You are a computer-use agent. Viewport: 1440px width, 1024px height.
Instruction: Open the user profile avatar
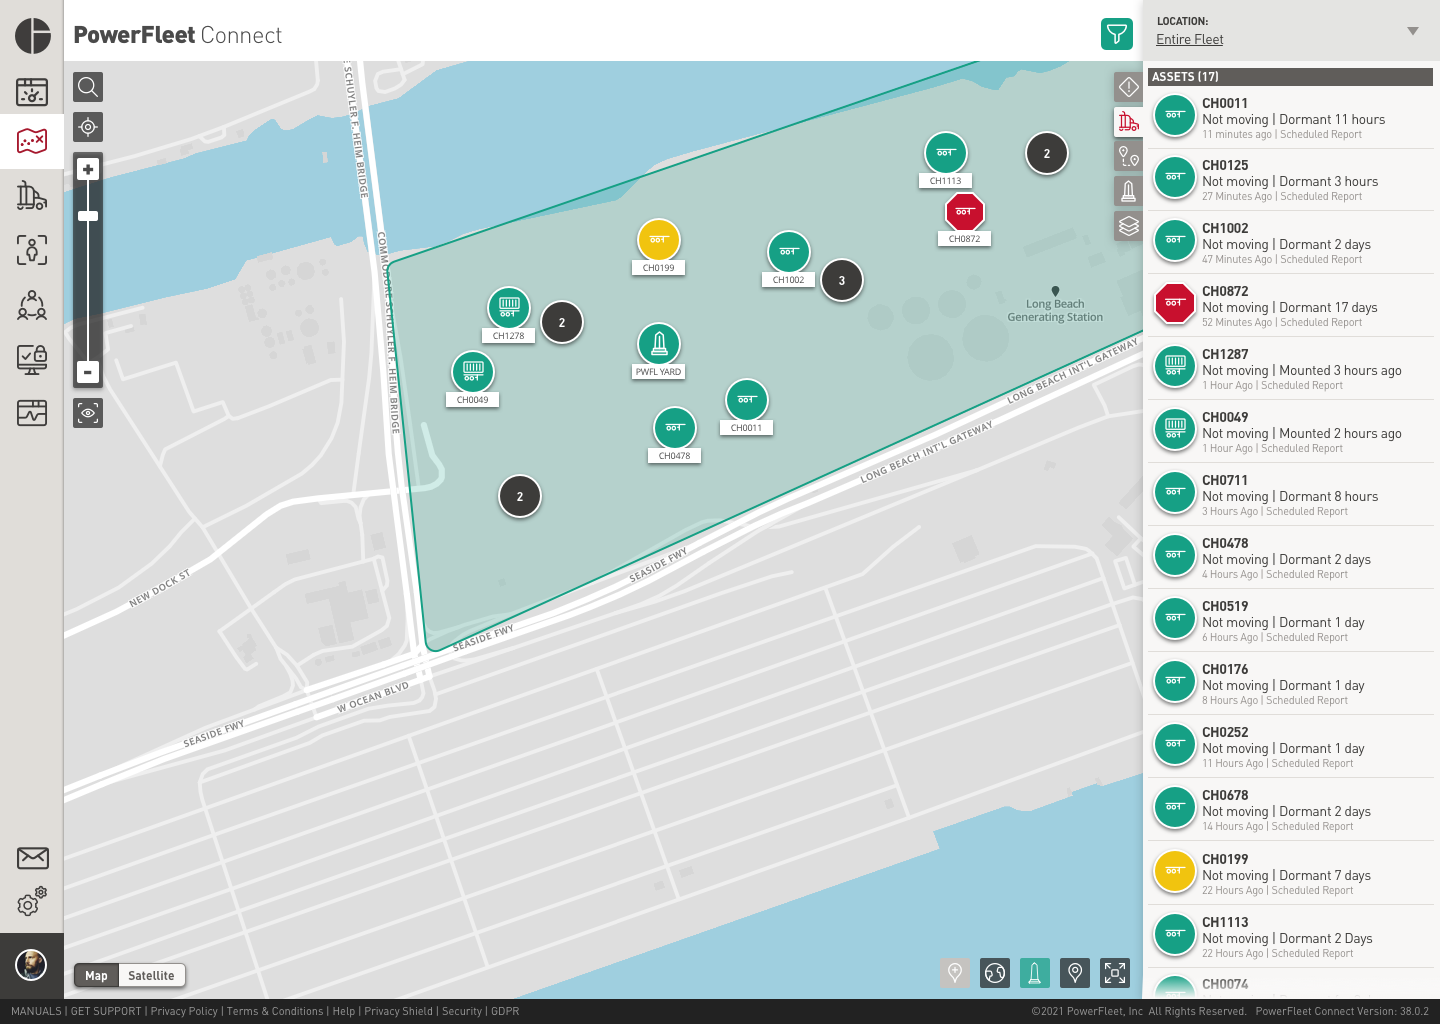point(31,965)
